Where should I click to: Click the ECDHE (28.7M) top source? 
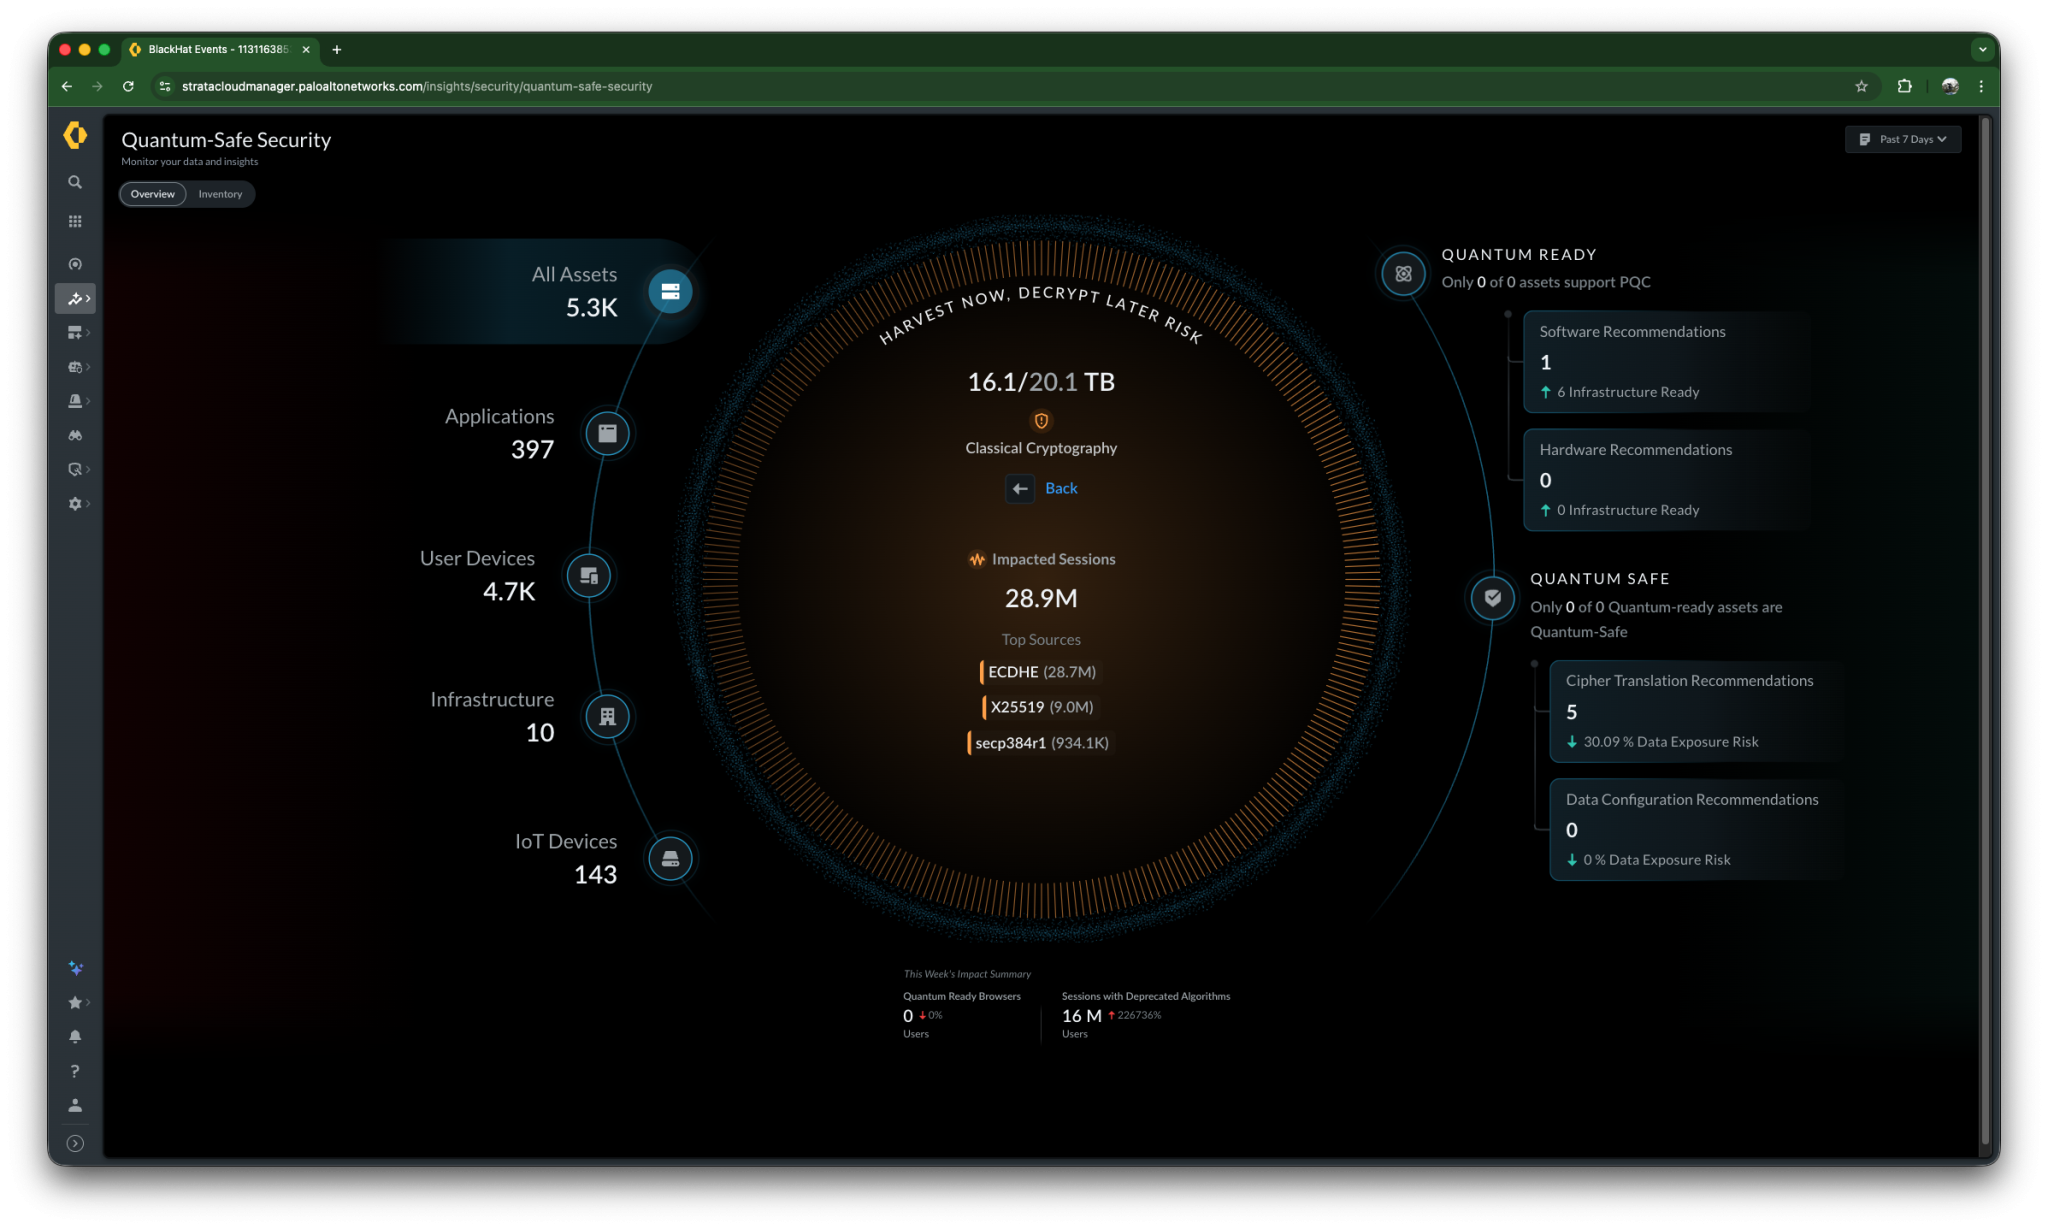coord(1040,672)
